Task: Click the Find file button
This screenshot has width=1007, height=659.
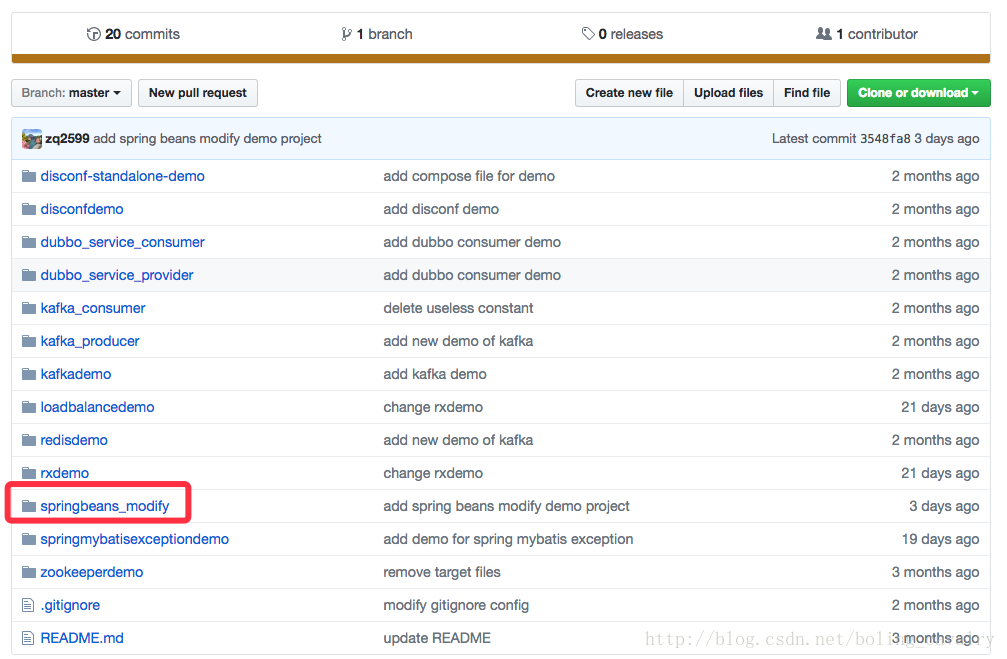Action: (807, 93)
